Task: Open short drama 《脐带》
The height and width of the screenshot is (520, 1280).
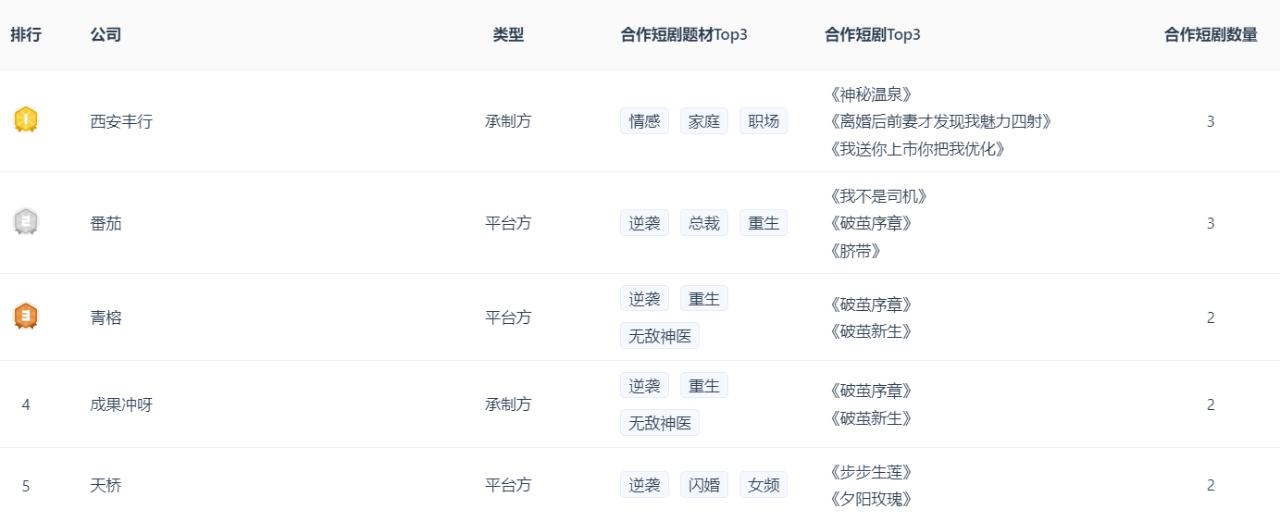Action: click(855, 251)
